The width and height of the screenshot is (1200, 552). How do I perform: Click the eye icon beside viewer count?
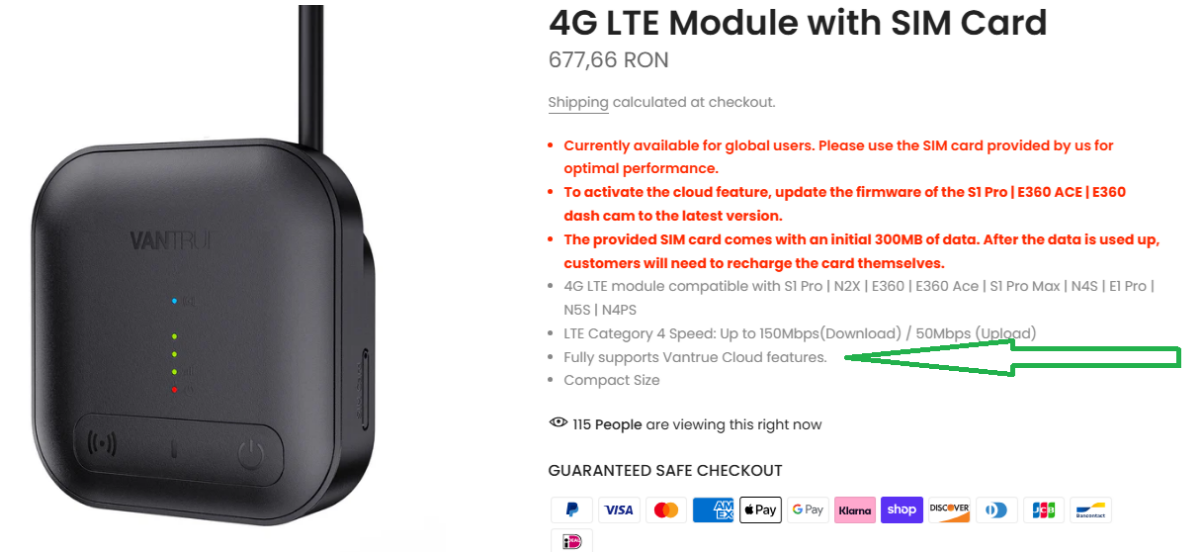(559, 423)
